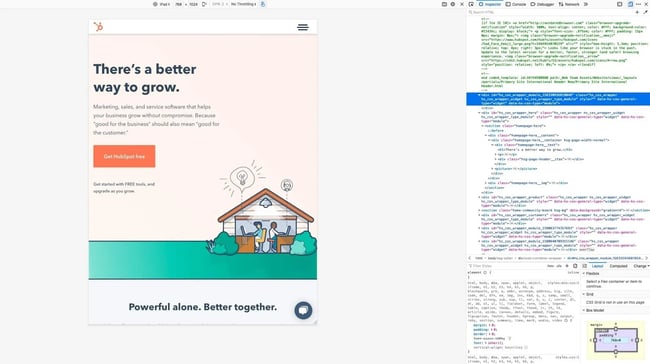The height and width of the screenshot is (364, 650).
Task: Pick a color with the eyedropper icon
Action: [x=645, y=12]
